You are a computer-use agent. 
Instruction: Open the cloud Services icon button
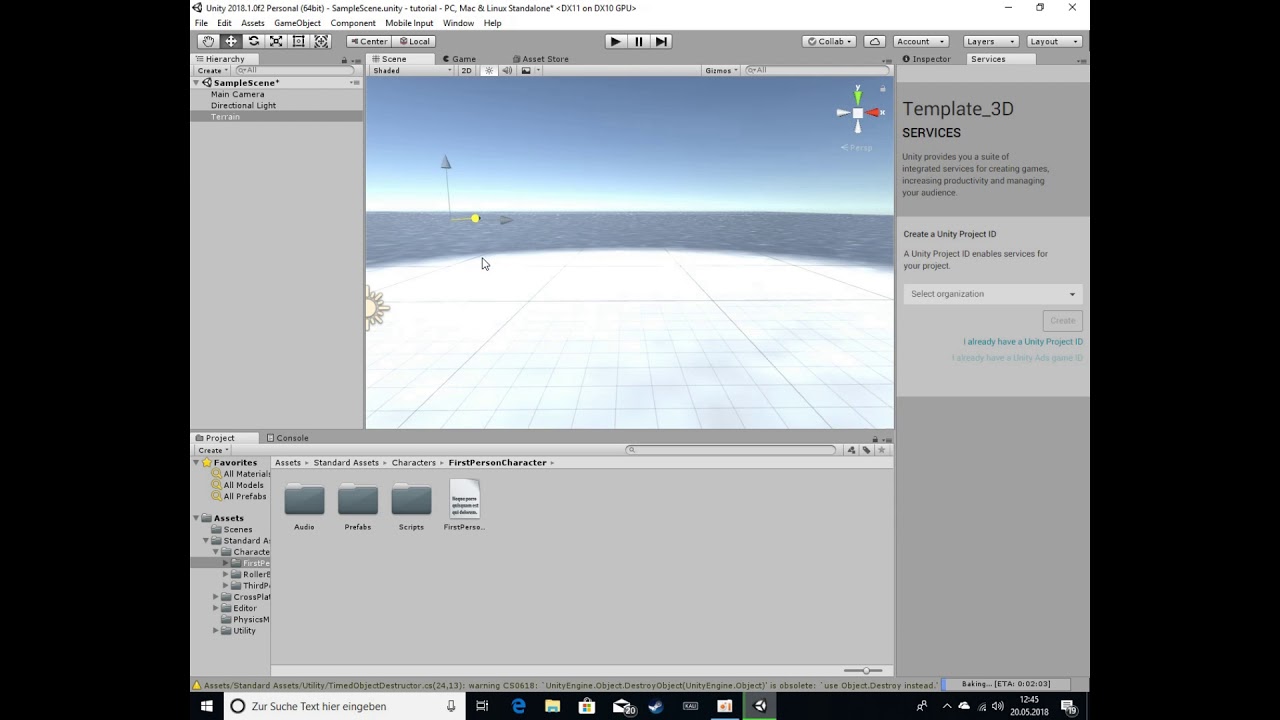(875, 41)
